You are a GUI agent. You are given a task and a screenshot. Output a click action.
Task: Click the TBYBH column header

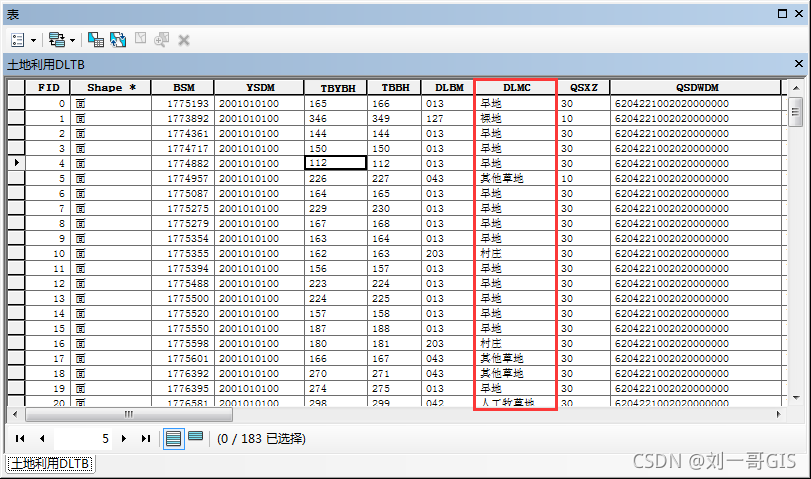coord(336,87)
